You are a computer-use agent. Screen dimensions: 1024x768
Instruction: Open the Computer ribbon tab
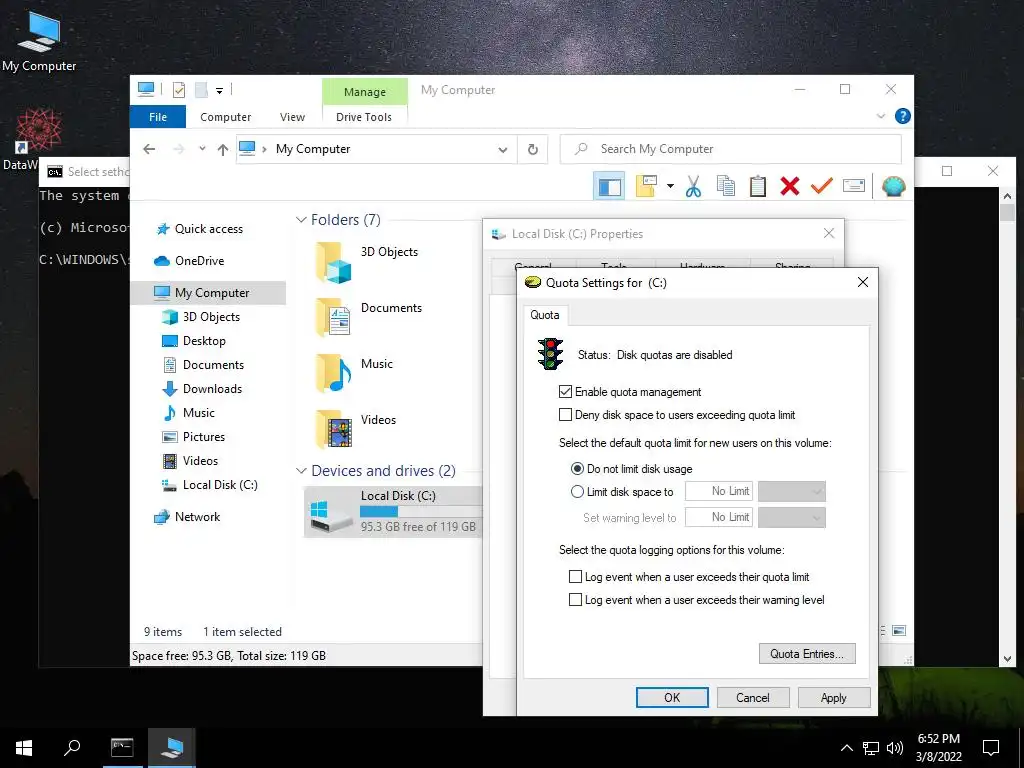click(225, 117)
